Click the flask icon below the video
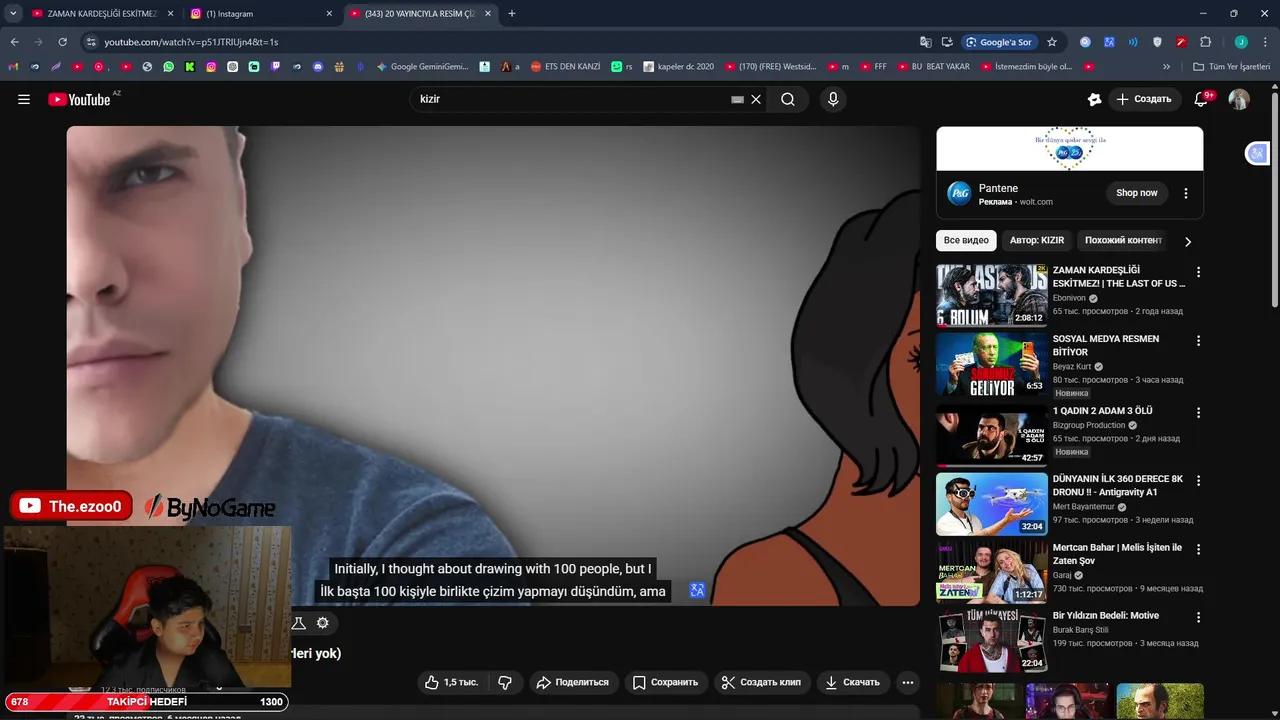The image size is (1280, 720). point(298,623)
